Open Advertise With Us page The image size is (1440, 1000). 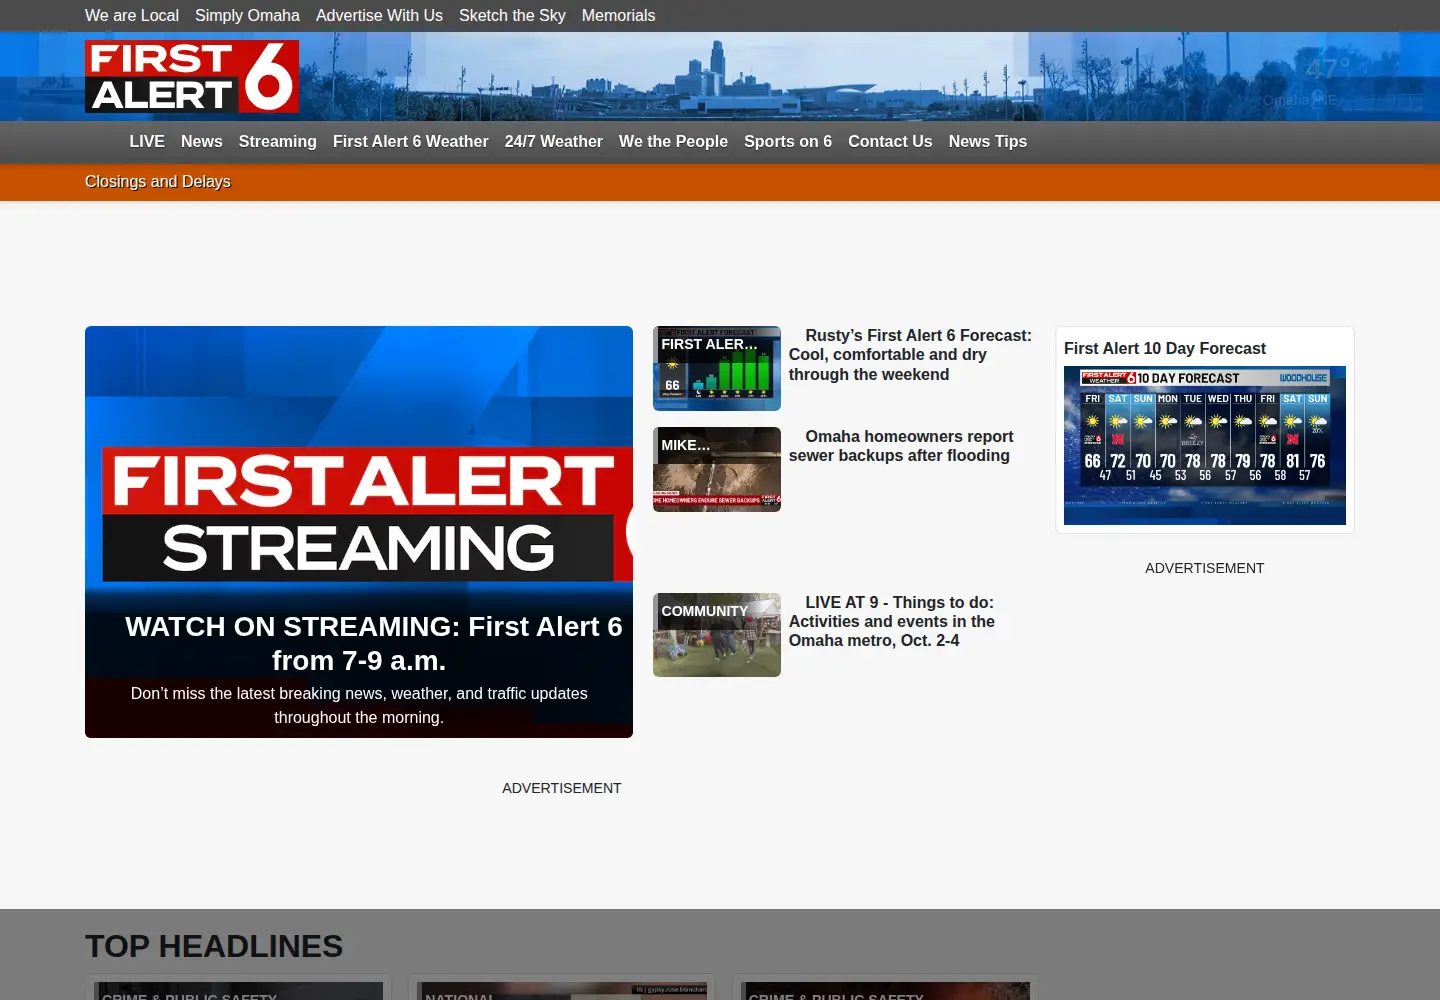coord(379,16)
